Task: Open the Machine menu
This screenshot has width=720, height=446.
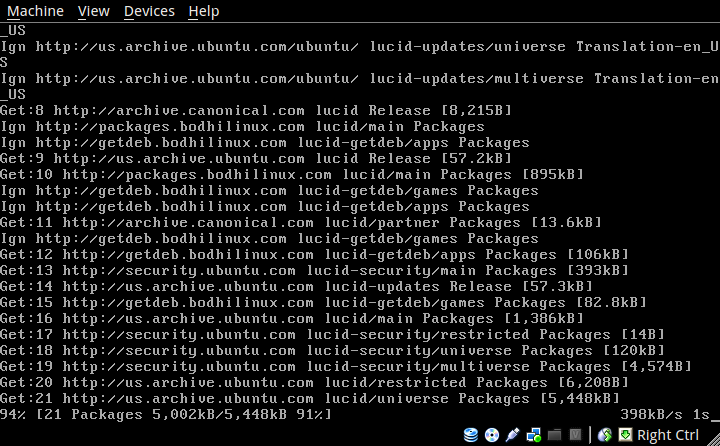Action: tap(35, 11)
